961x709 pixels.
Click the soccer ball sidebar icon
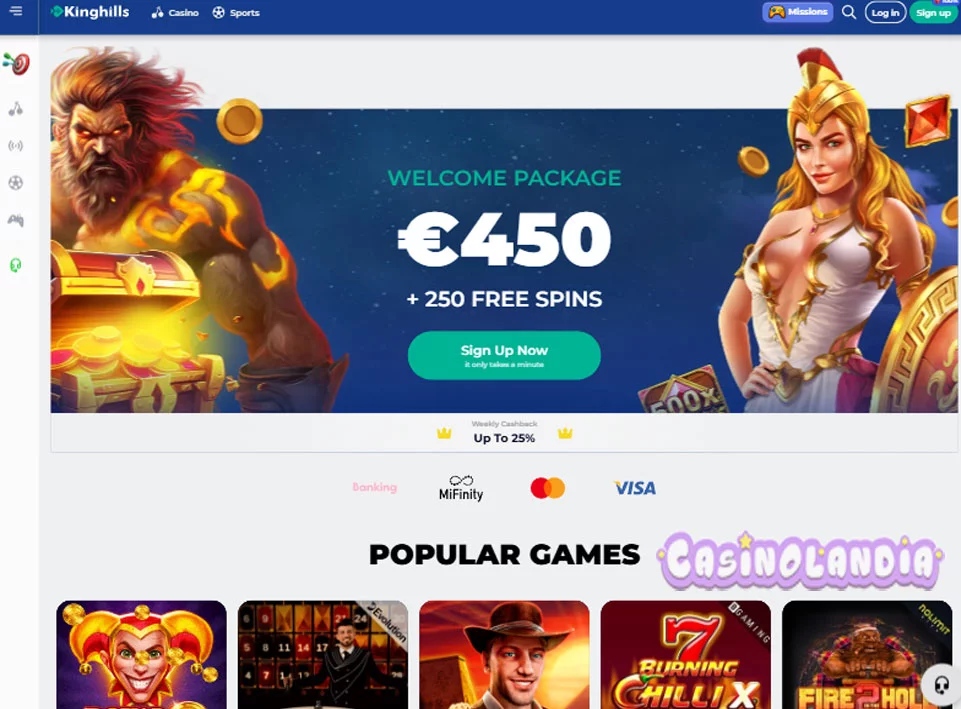point(16,183)
